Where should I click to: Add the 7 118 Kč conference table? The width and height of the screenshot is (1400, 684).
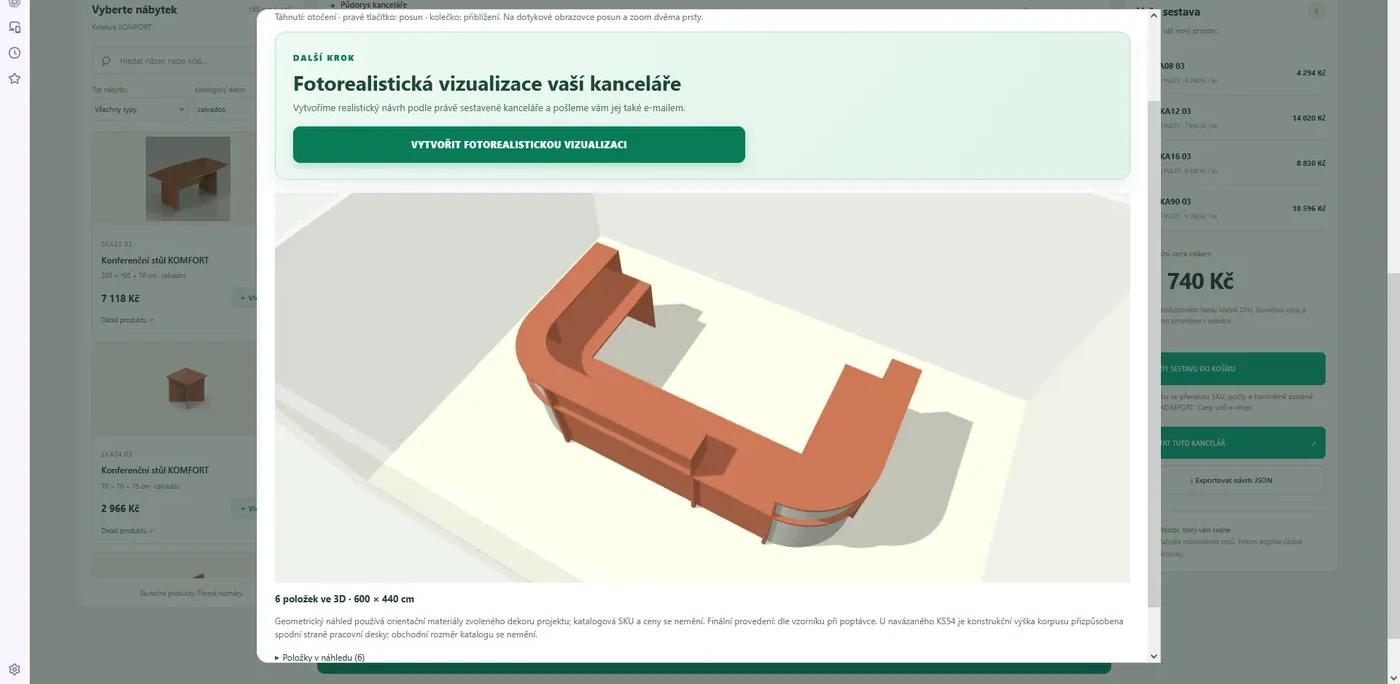[x=245, y=298]
